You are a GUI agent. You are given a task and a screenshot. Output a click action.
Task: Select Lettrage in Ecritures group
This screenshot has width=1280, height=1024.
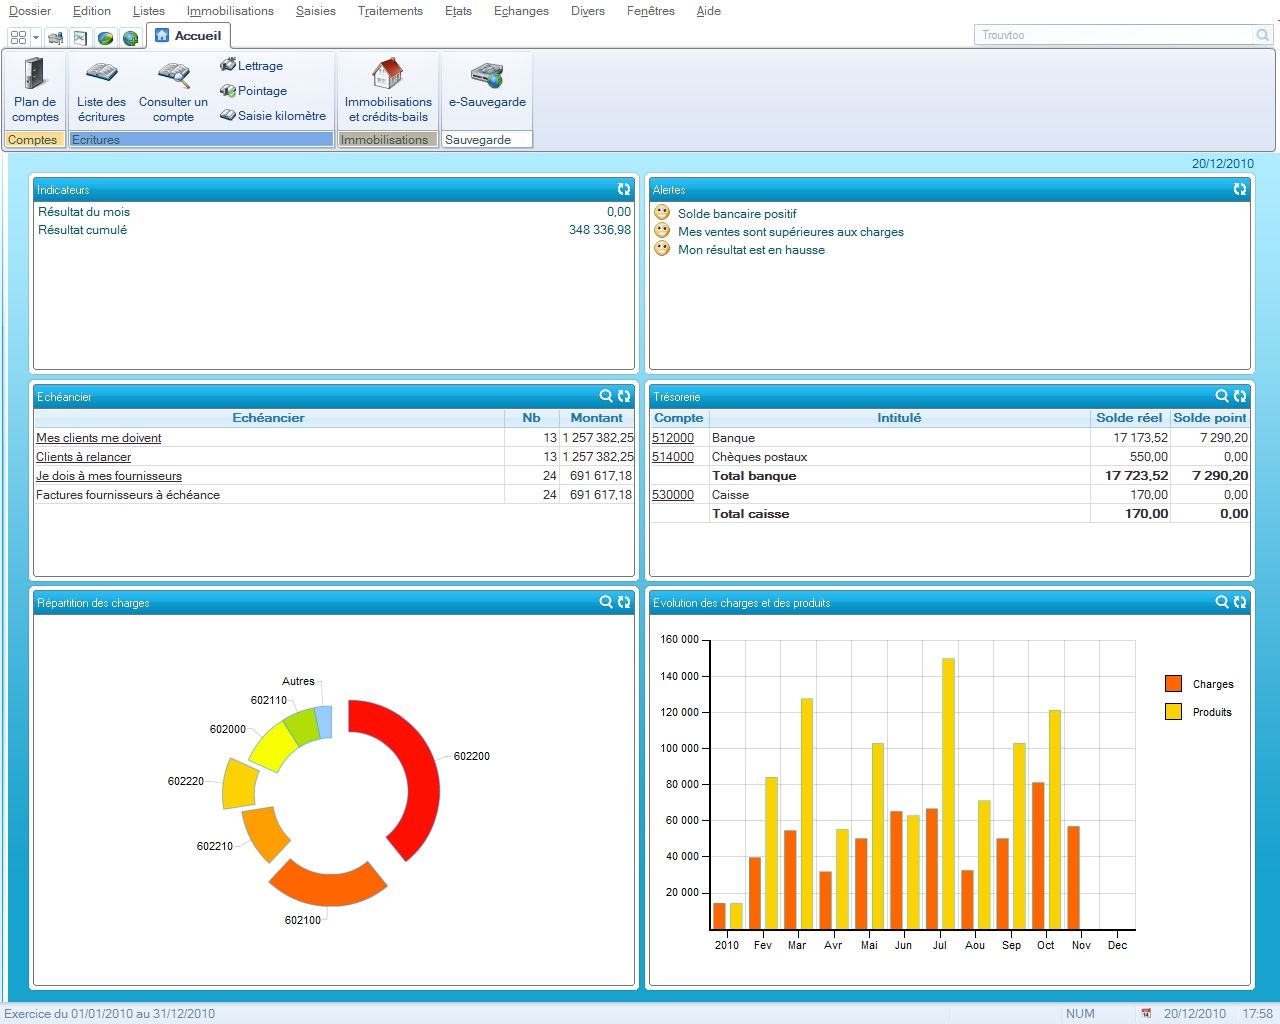pos(252,66)
